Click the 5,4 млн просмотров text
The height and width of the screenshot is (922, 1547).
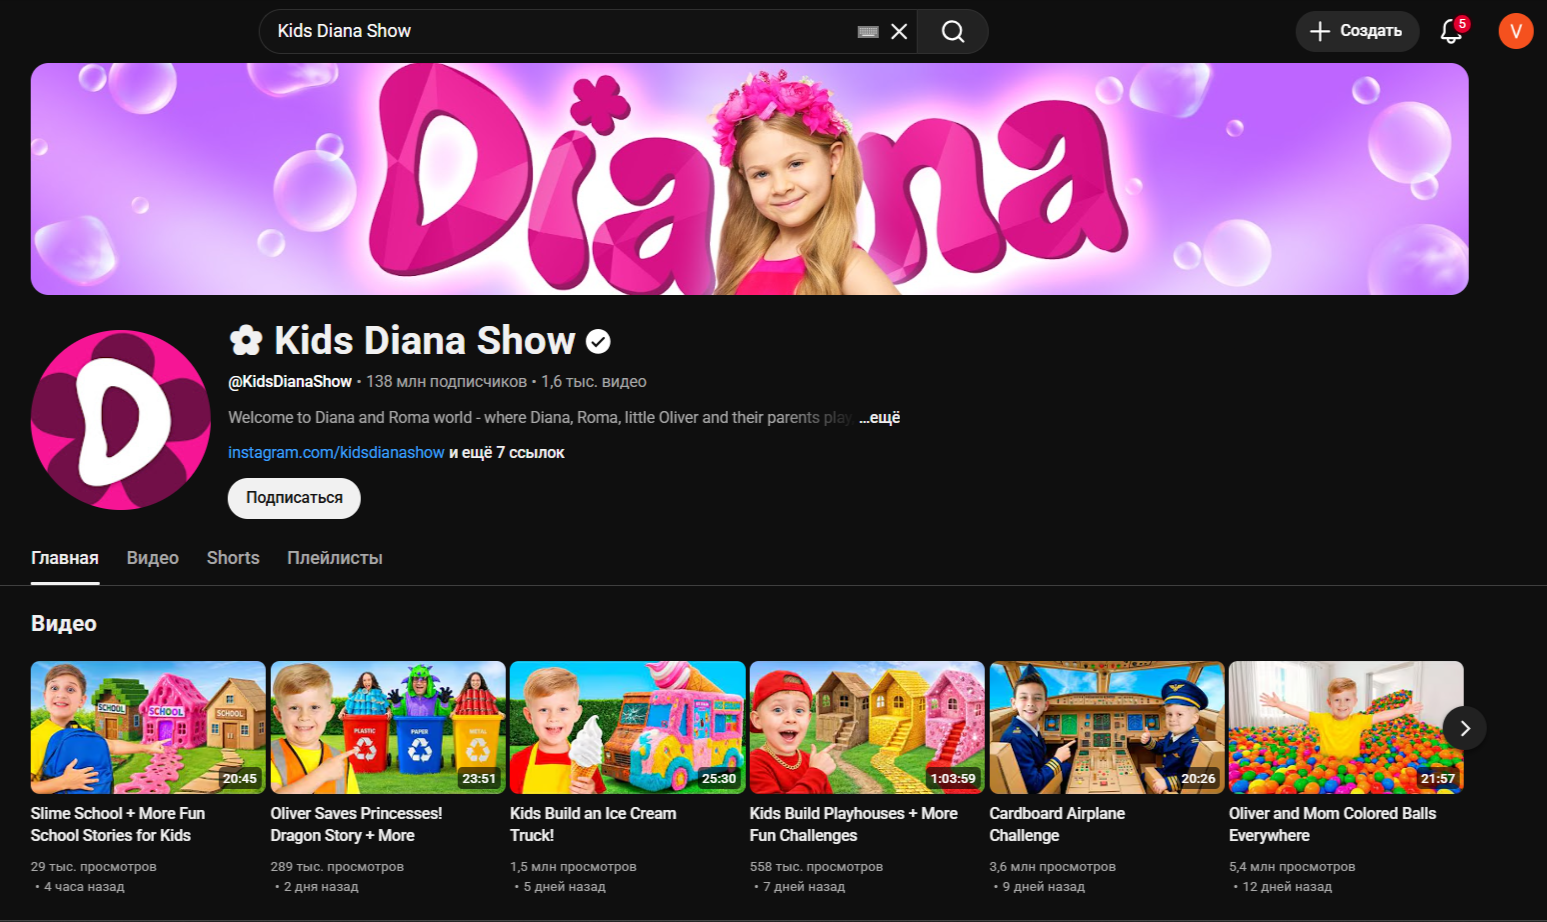tap(1292, 866)
